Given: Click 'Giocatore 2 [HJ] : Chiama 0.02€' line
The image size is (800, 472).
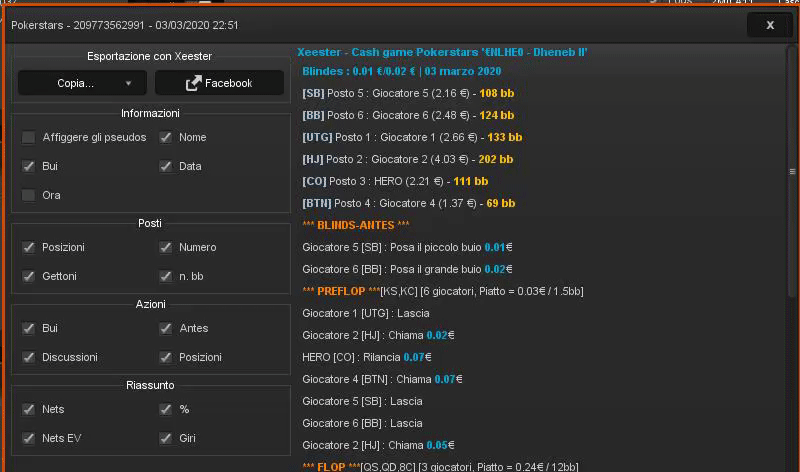Looking at the screenshot, I should [x=379, y=335].
